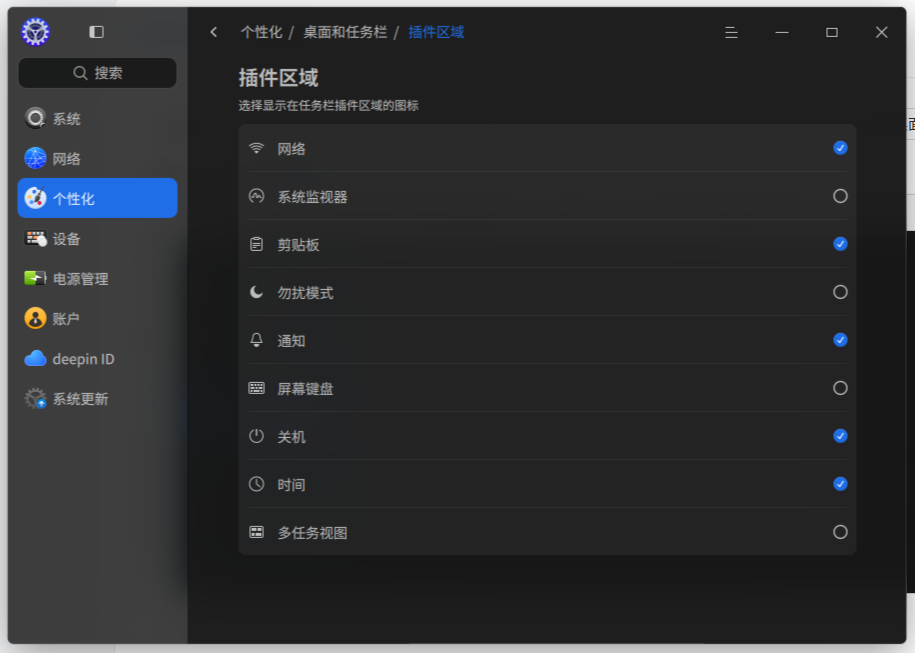Select deepin ID label in sidebar
Screen dimensions: 915x653
click(x=83, y=359)
